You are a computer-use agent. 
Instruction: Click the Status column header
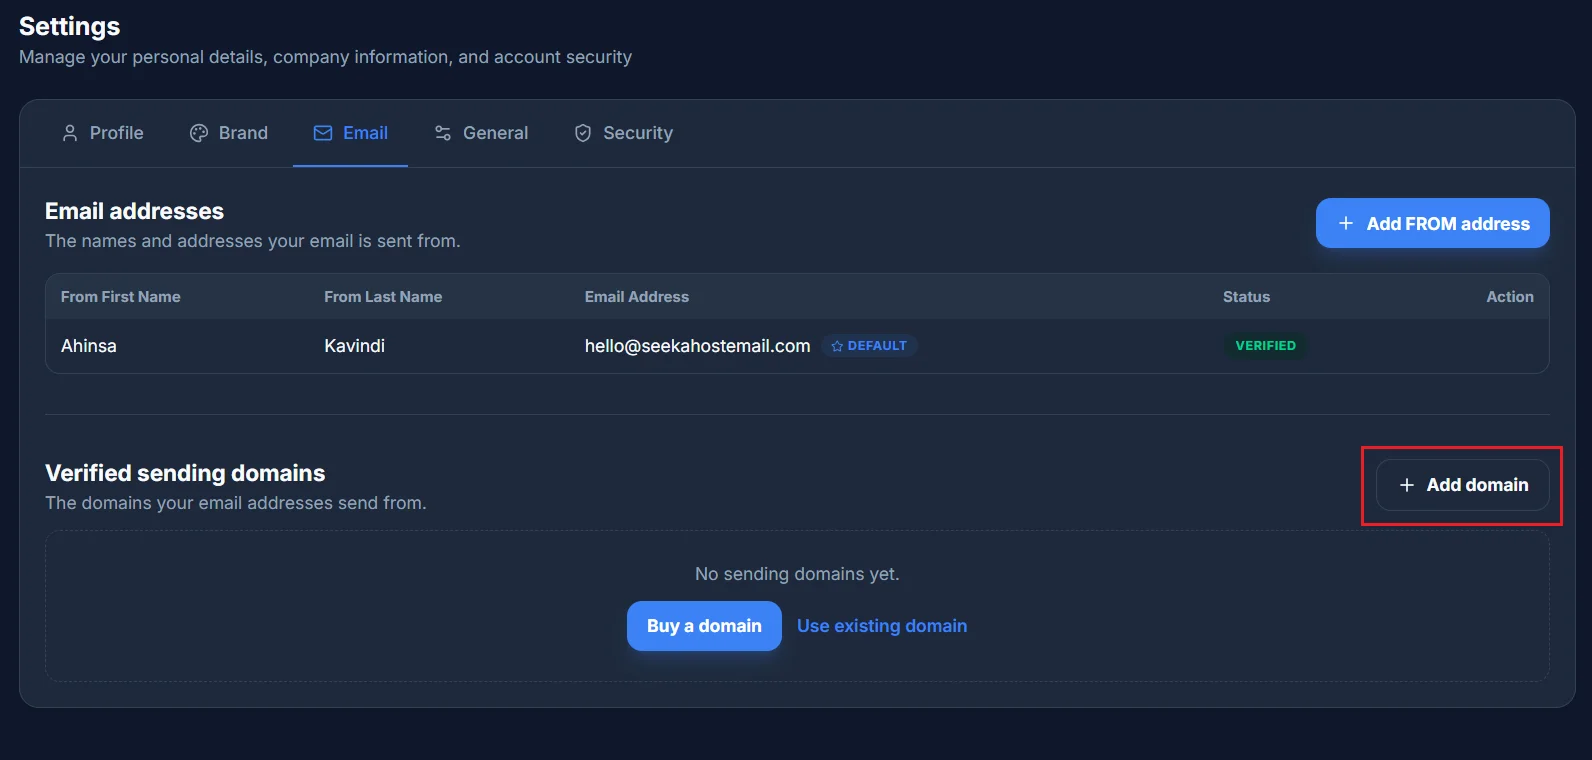1246,297
